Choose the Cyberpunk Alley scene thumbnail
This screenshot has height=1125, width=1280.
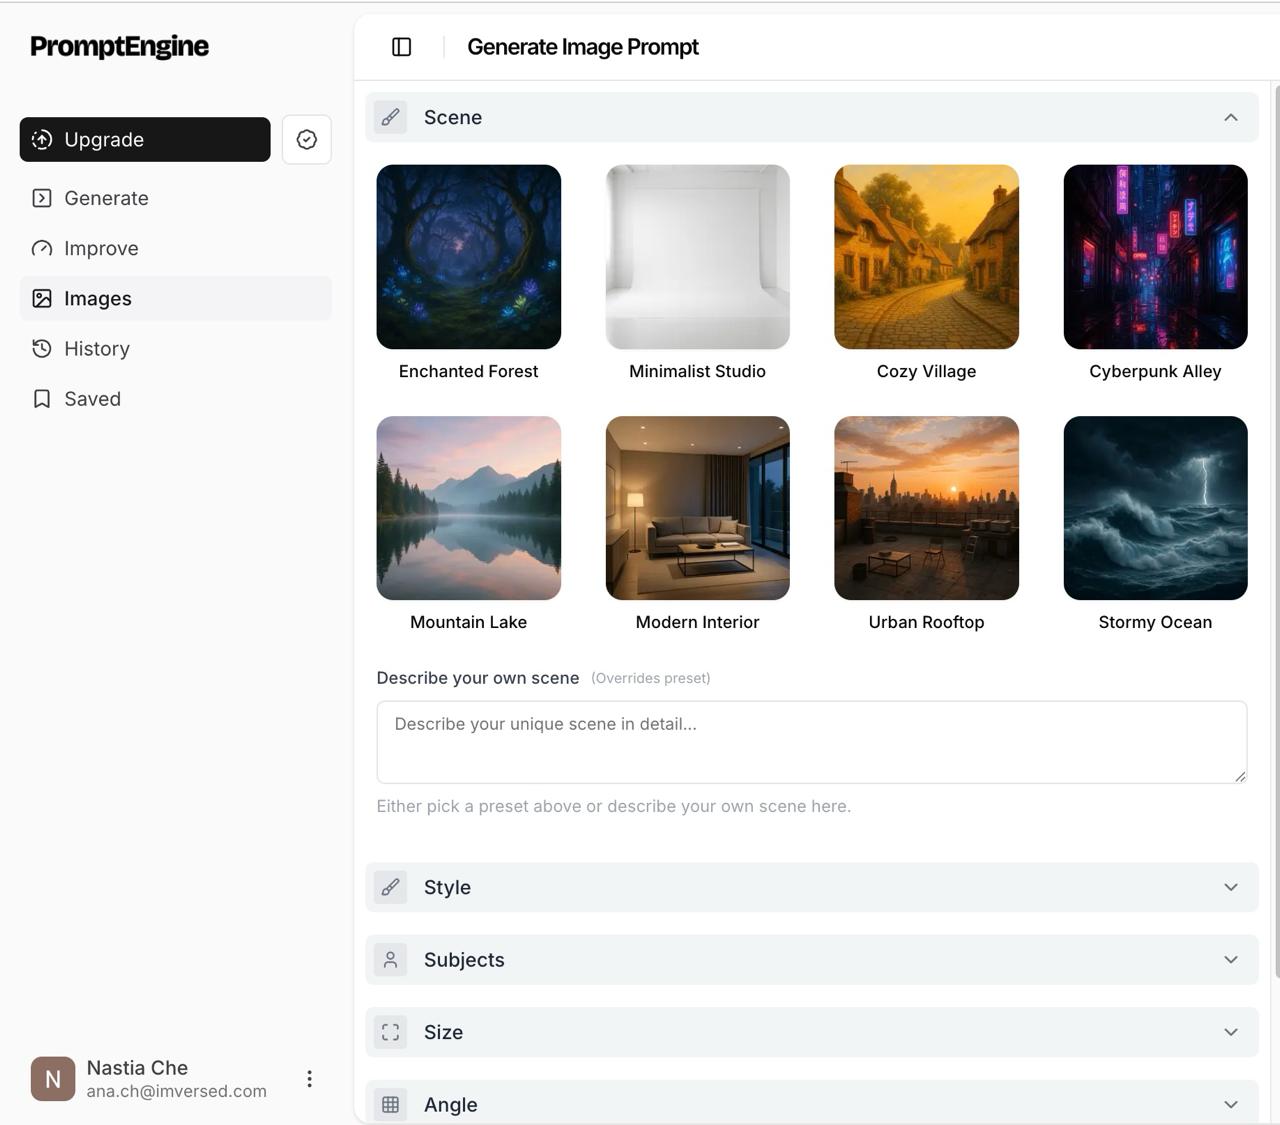click(x=1155, y=257)
